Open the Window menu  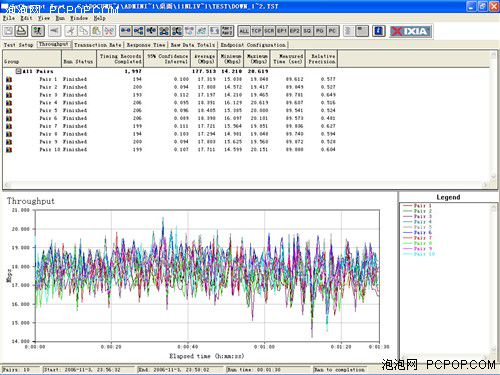click(79, 18)
